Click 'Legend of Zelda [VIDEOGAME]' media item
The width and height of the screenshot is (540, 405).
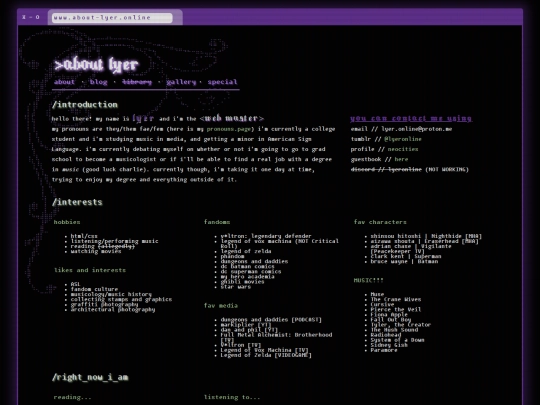click(266, 355)
